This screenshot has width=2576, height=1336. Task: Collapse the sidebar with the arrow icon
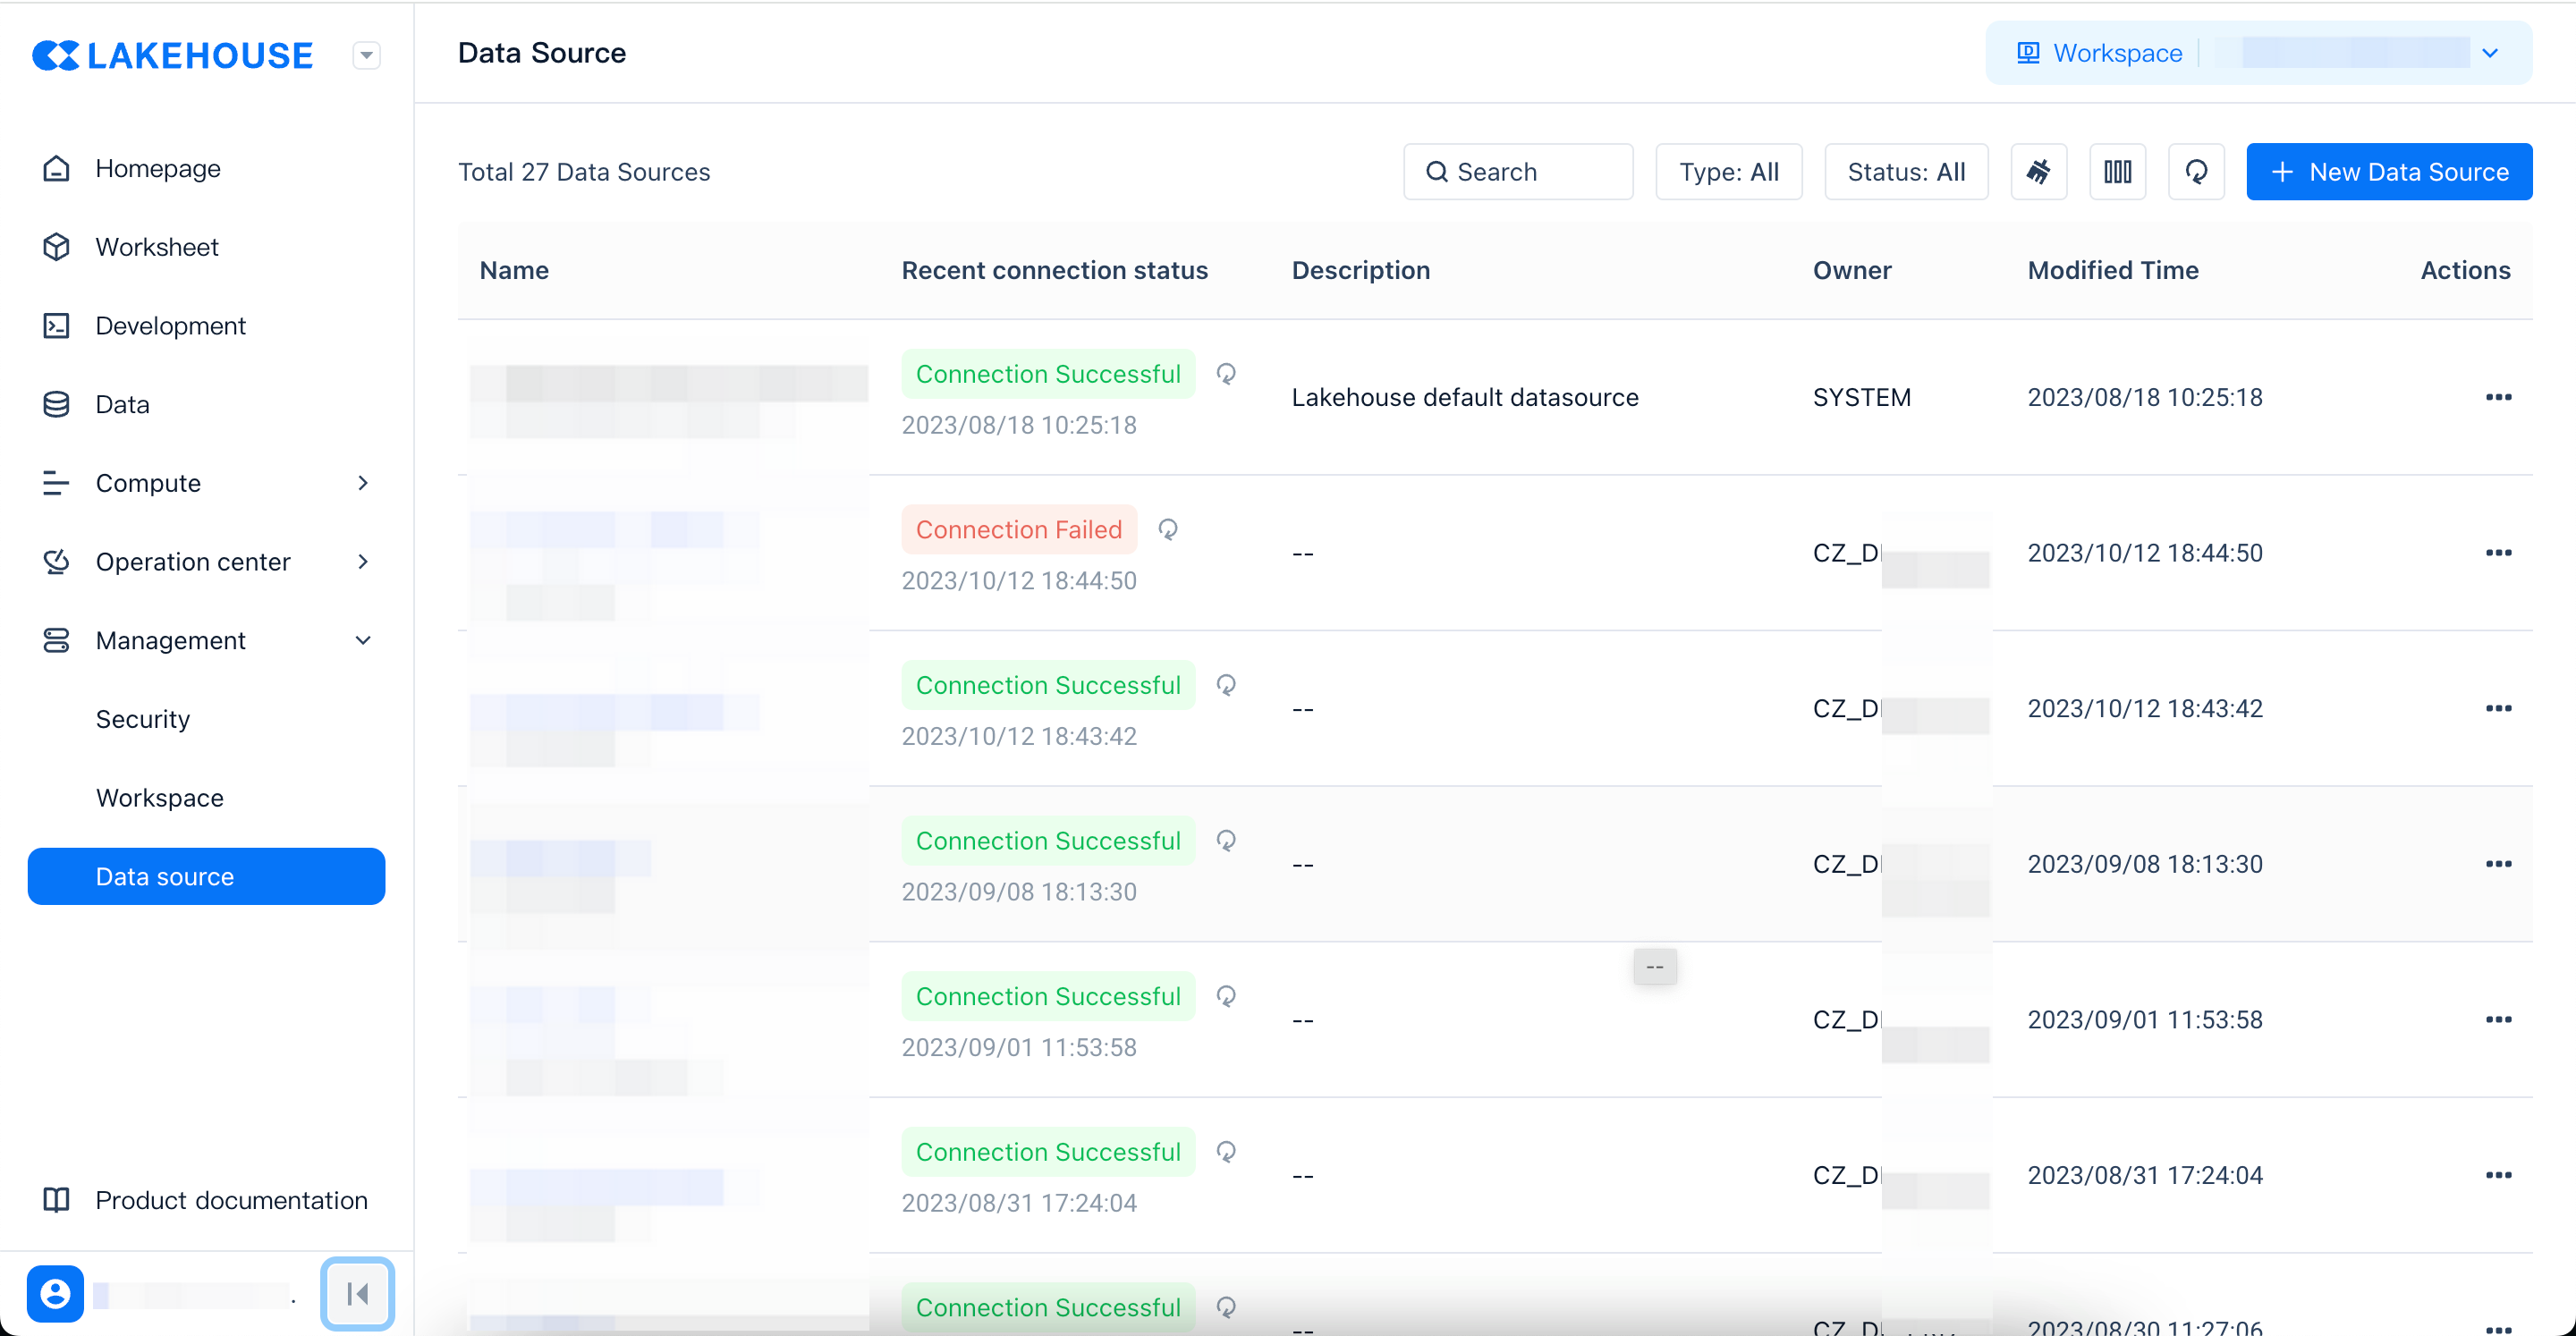click(357, 1293)
